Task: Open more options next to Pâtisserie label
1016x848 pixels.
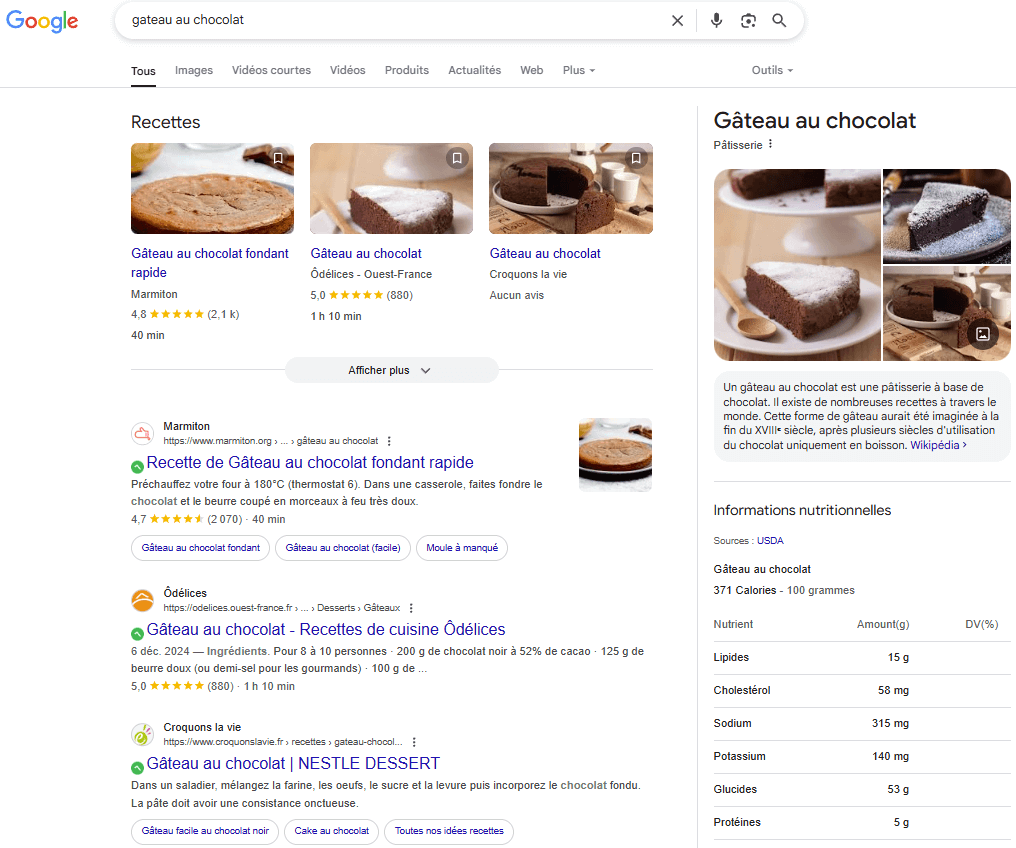Action: (x=770, y=144)
